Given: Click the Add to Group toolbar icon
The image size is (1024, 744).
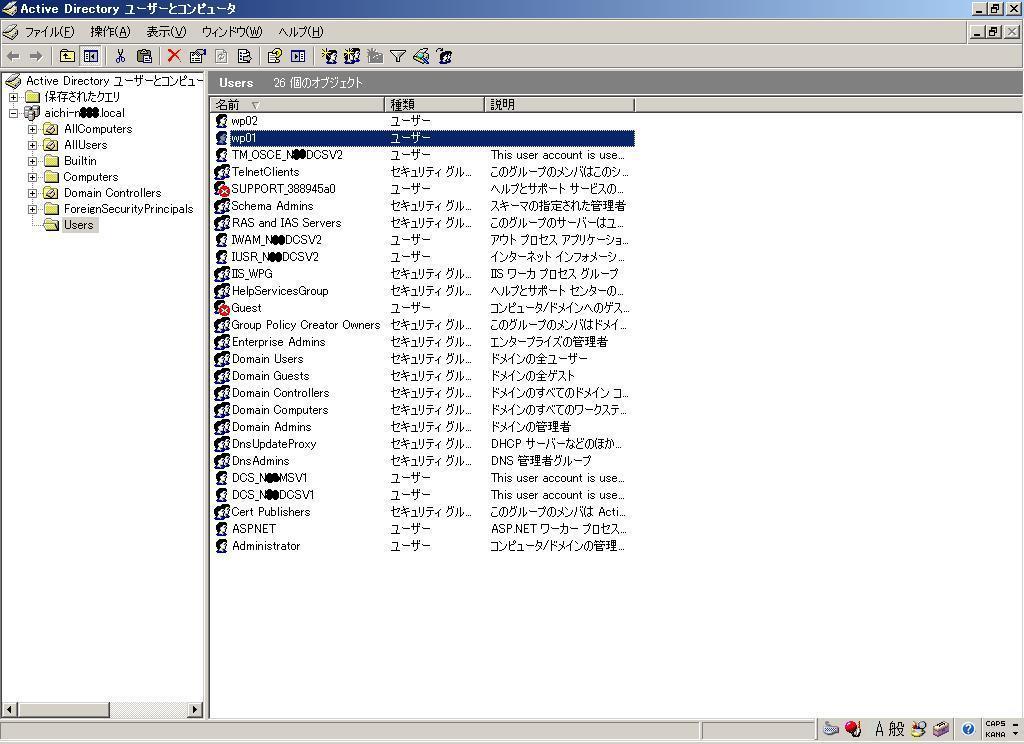Looking at the screenshot, I should pos(444,57).
